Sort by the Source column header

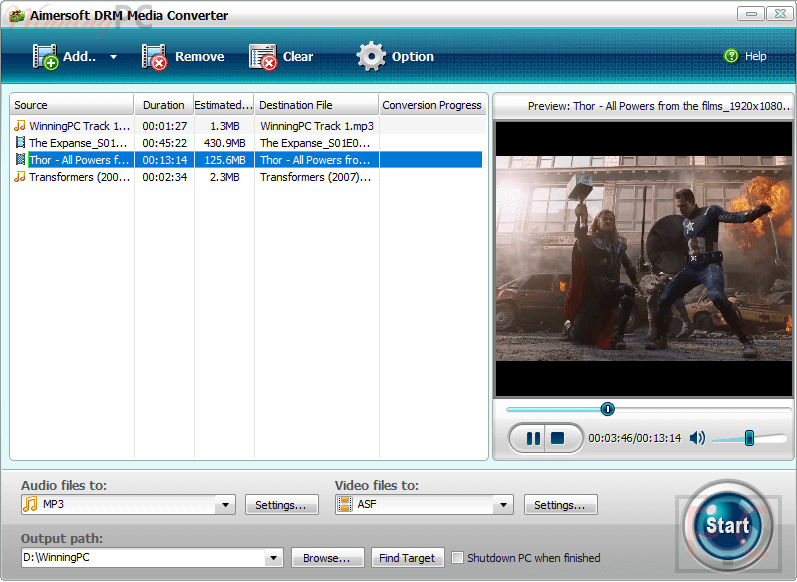72,105
